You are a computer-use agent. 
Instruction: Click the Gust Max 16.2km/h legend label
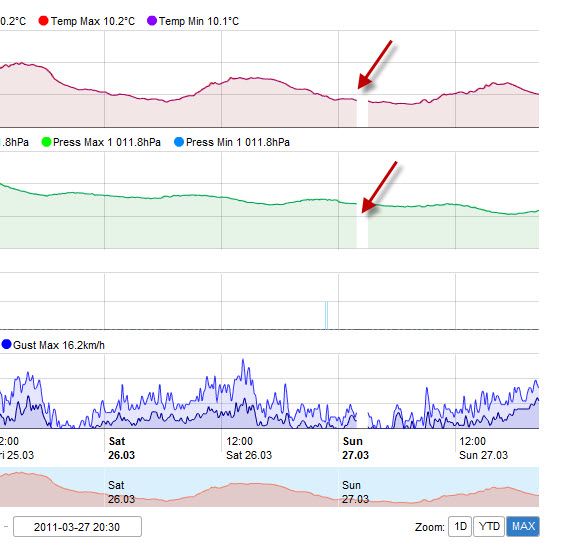(x=59, y=345)
